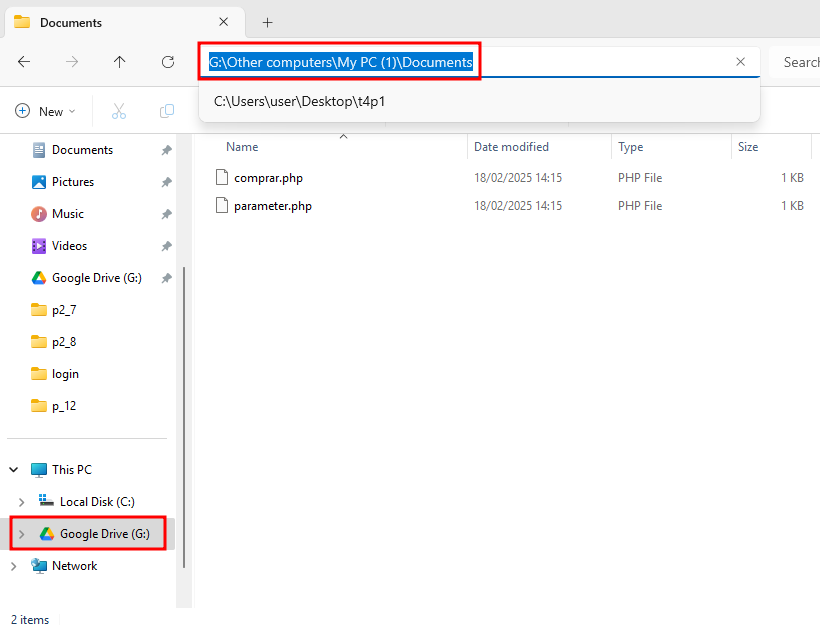Click the pin icon beside Music
This screenshot has width=820, height=626.
(x=166, y=214)
